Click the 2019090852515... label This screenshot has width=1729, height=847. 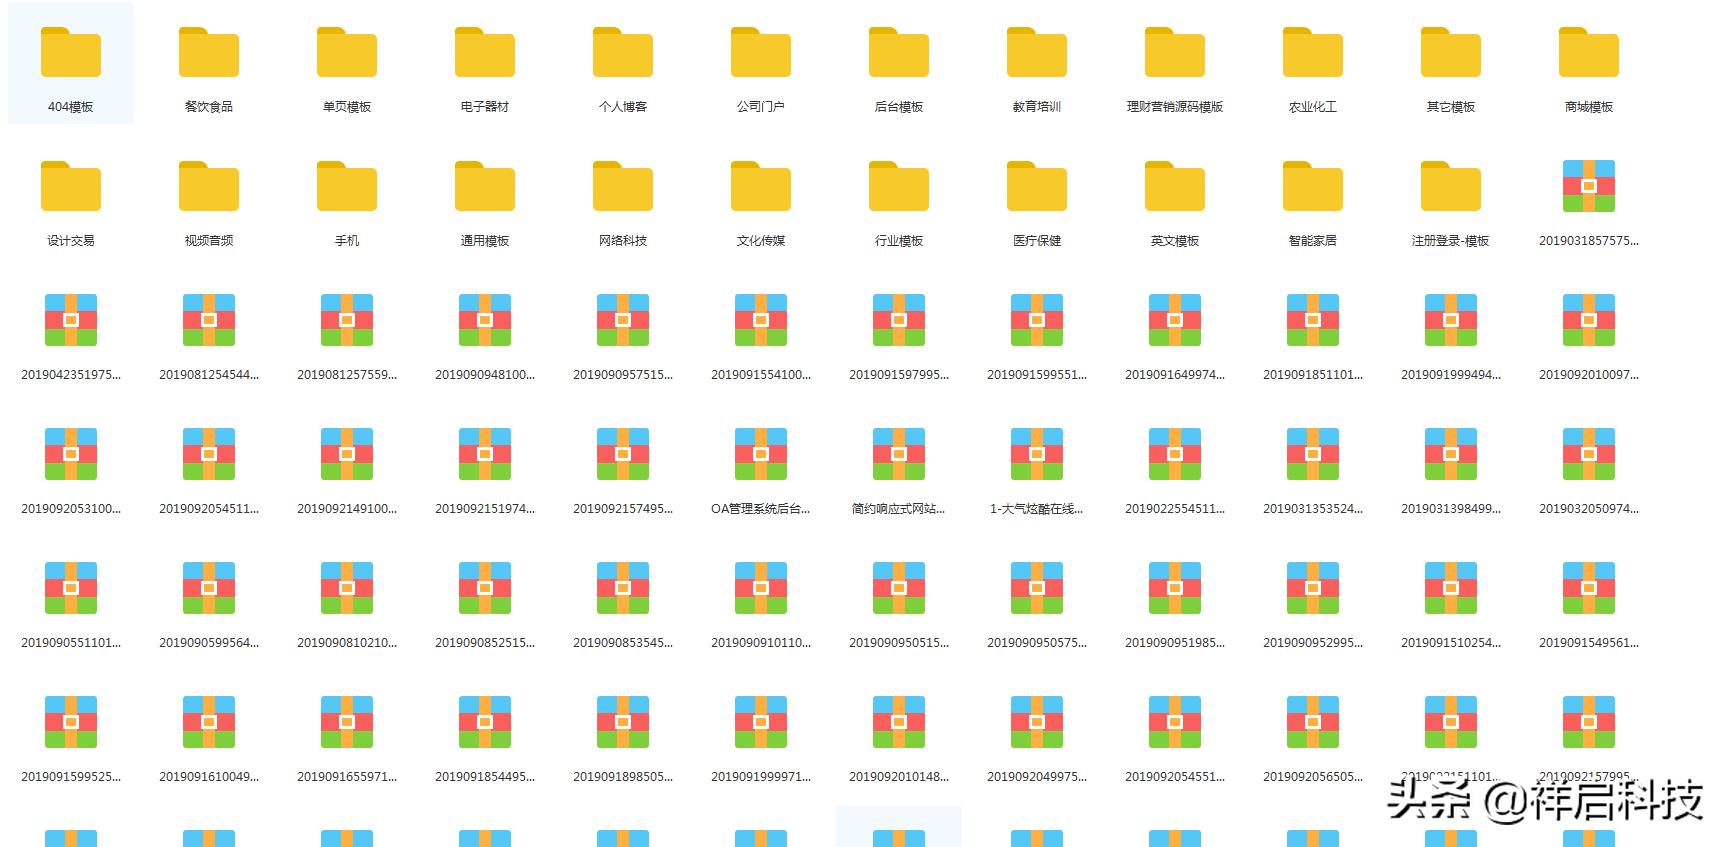pyautogui.click(x=485, y=643)
